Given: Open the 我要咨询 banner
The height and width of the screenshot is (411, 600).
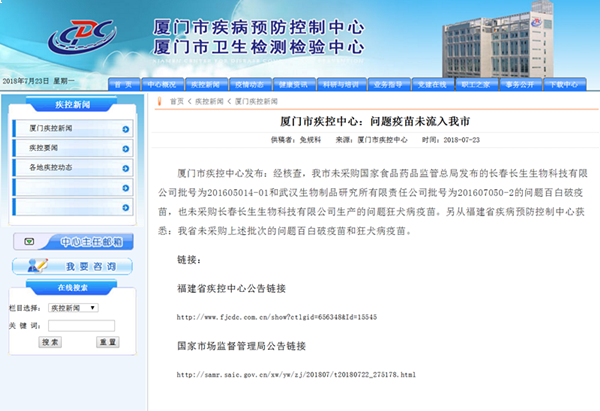Looking at the screenshot, I should tap(72, 266).
